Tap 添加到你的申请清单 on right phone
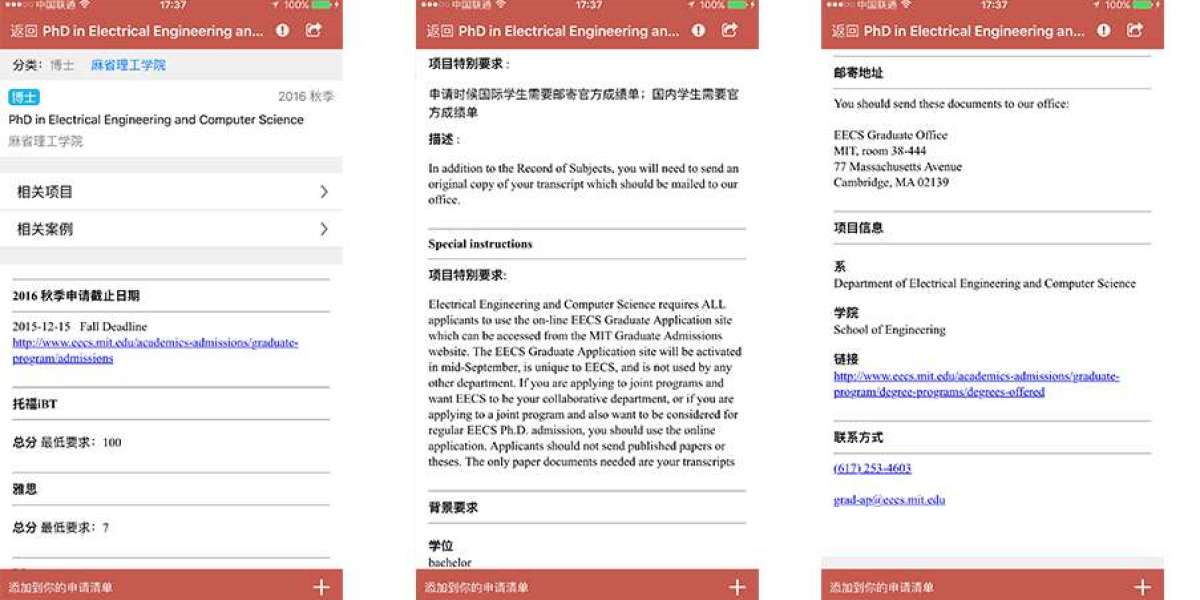The height and width of the screenshot is (600, 1200). tap(881, 588)
